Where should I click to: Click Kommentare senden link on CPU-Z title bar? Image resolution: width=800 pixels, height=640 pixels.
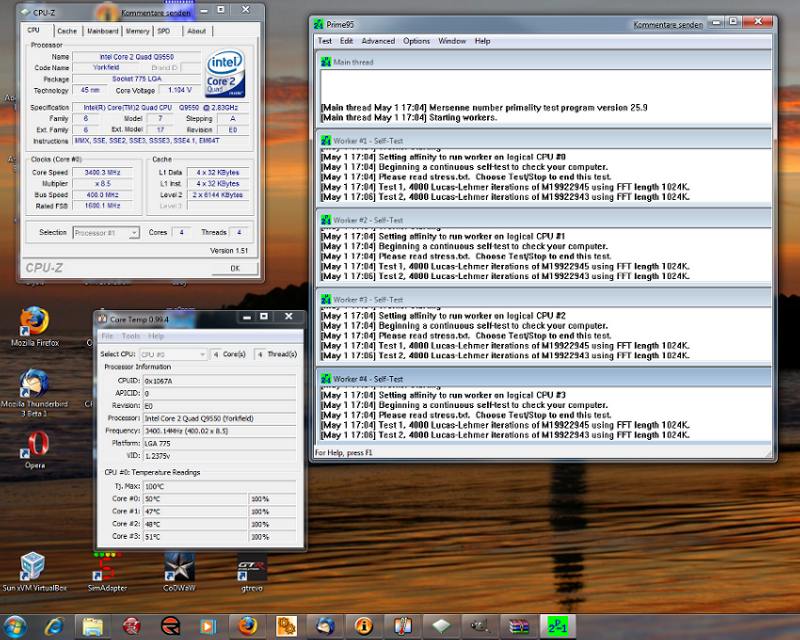(x=156, y=13)
